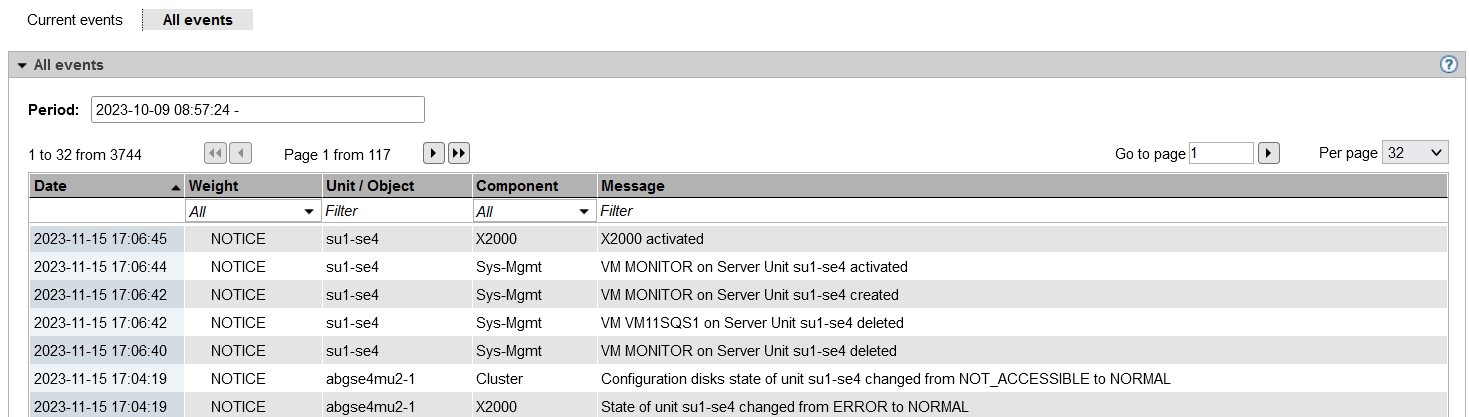Click the Period date input field
The width and height of the screenshot is (1469, 417).
[257, 110]
